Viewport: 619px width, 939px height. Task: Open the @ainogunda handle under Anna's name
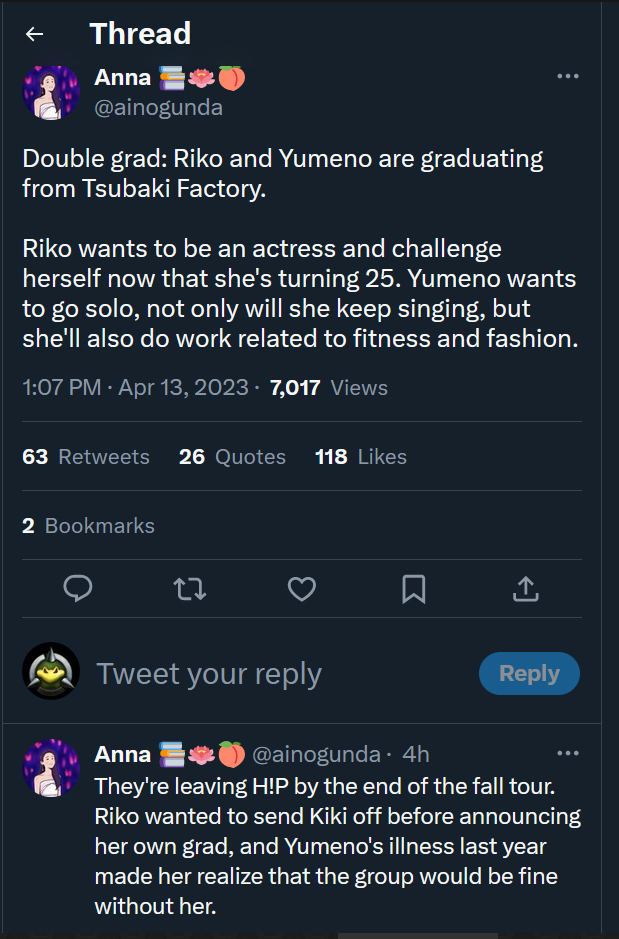(158, 108)
